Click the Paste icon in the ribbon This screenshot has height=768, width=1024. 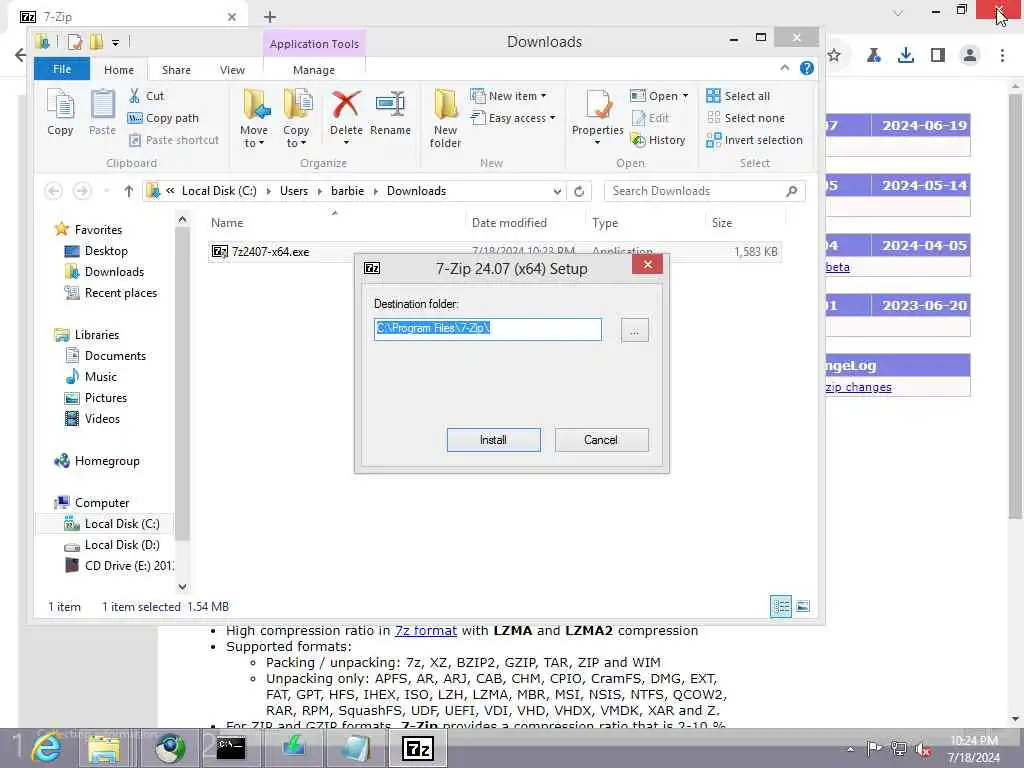(x=102, y=112)
